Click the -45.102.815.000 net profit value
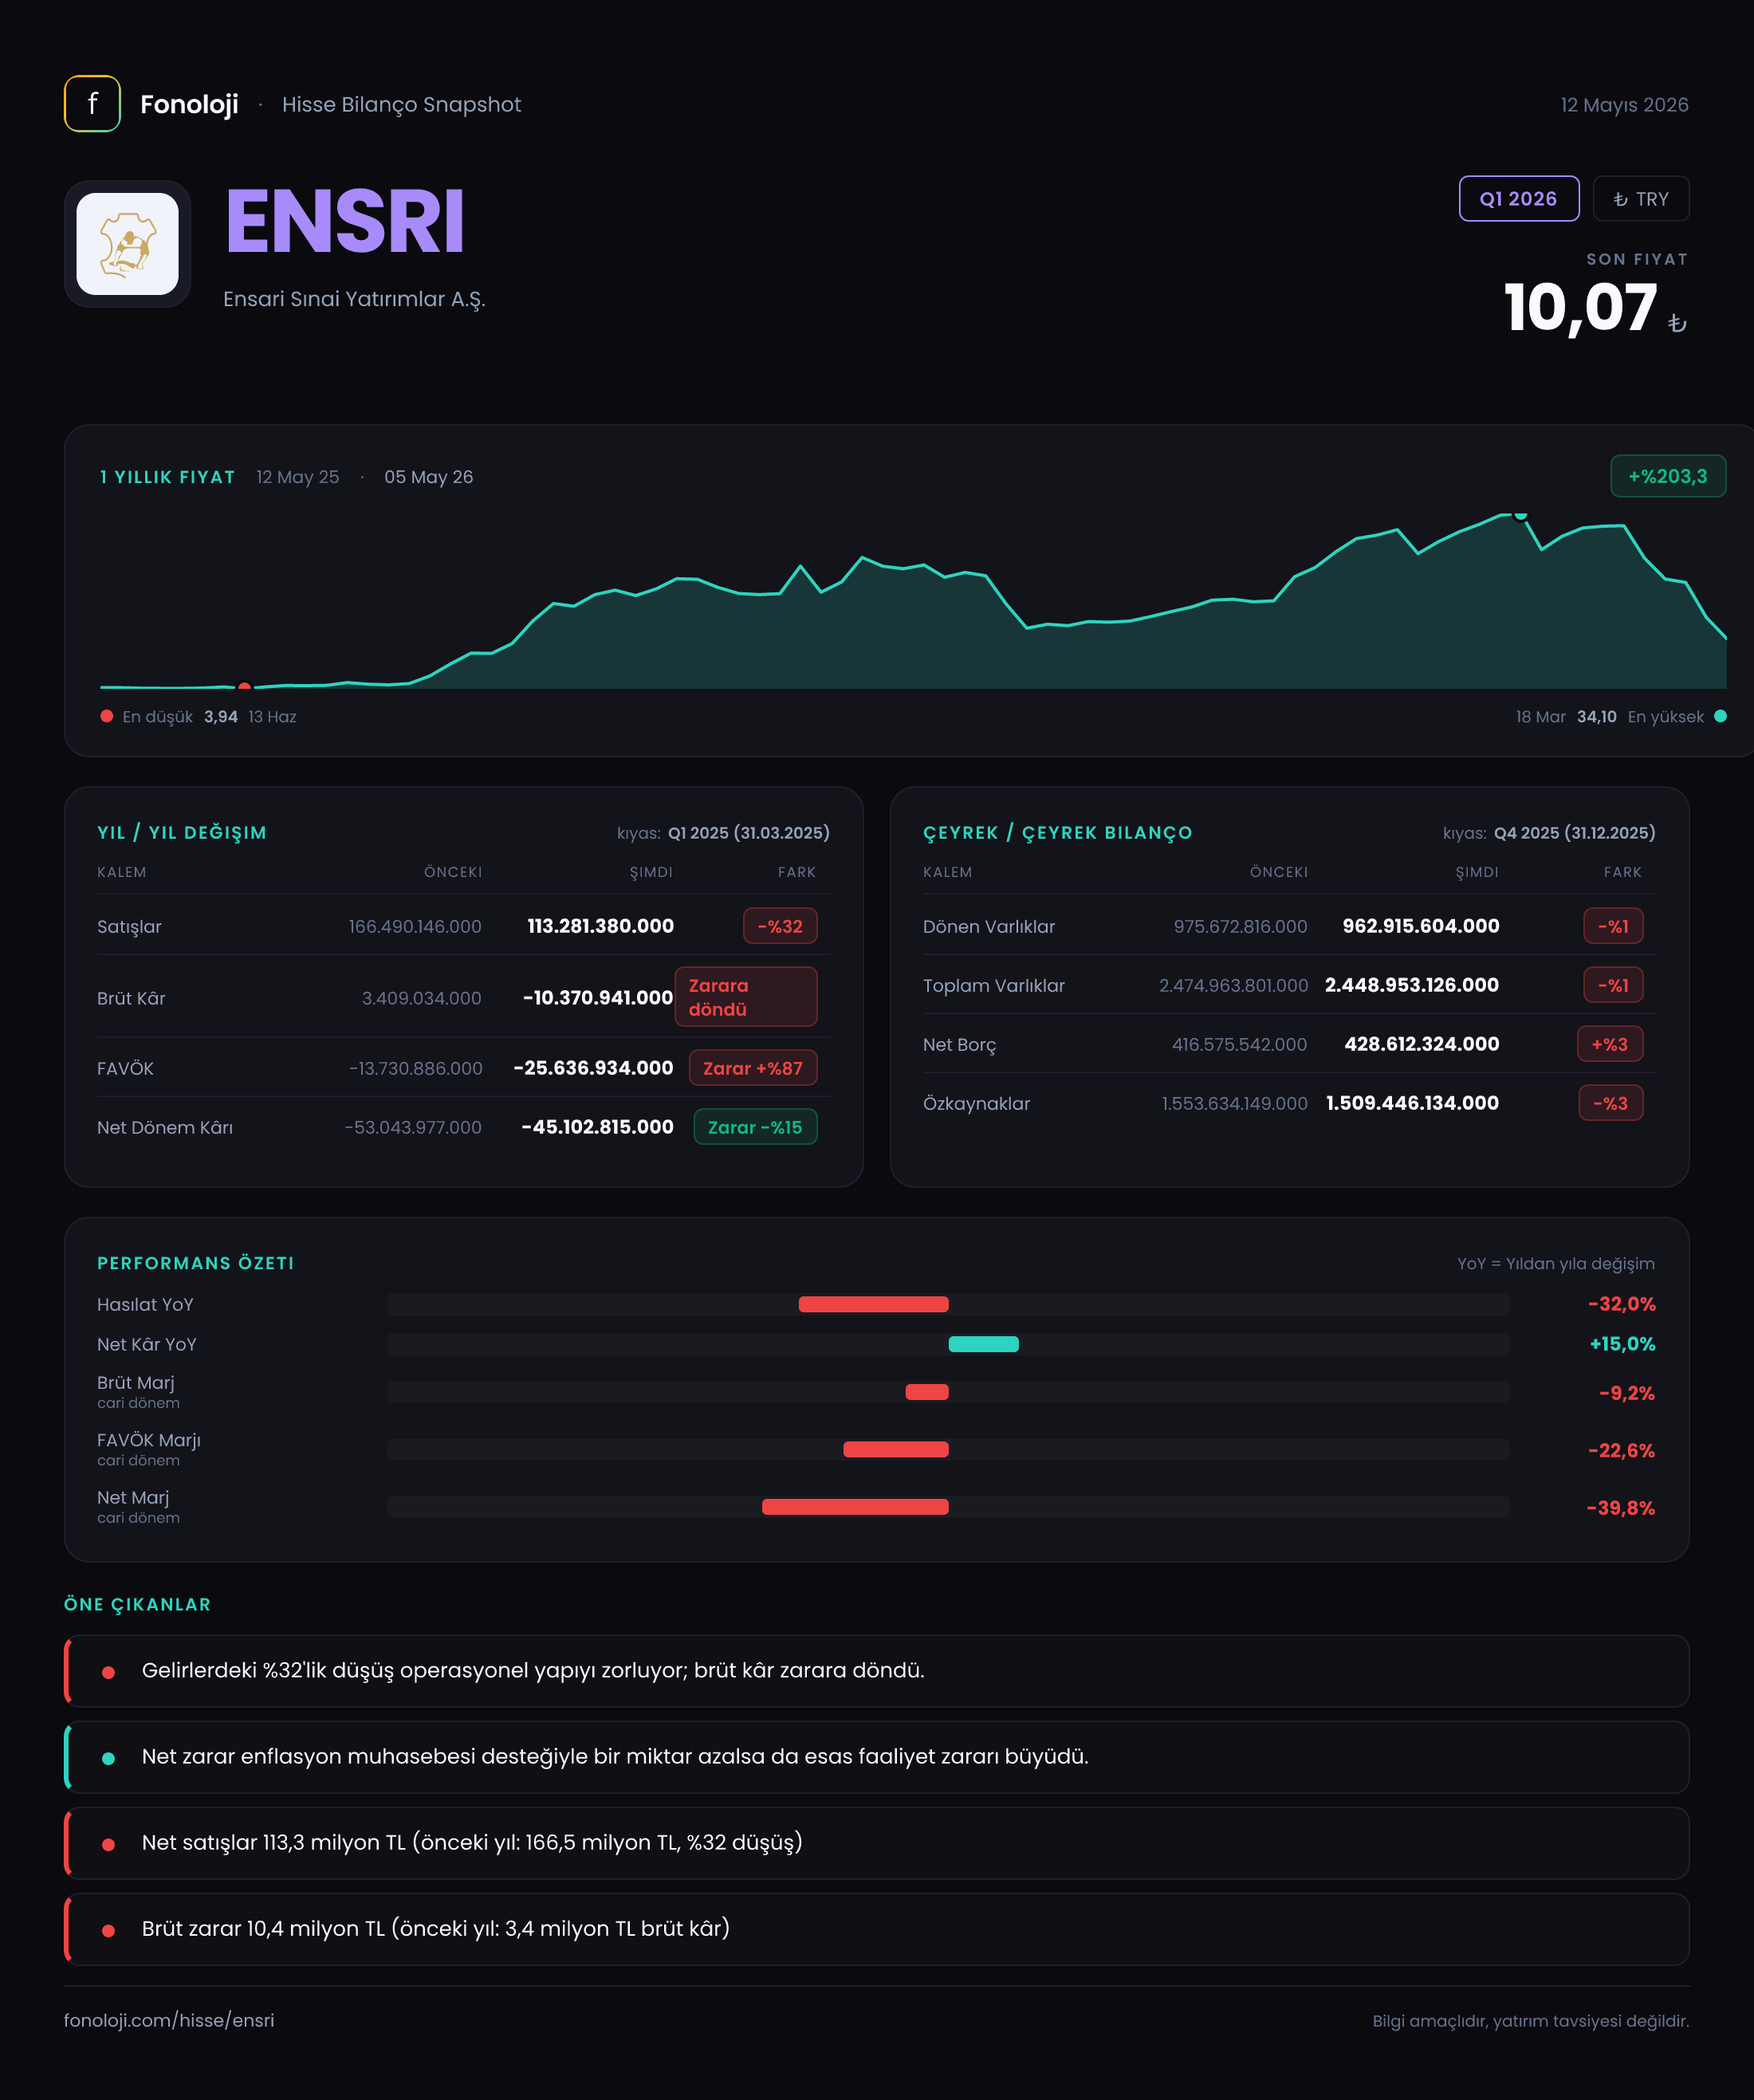This screenshot has height=2100, width=1754. (597, 1127)
